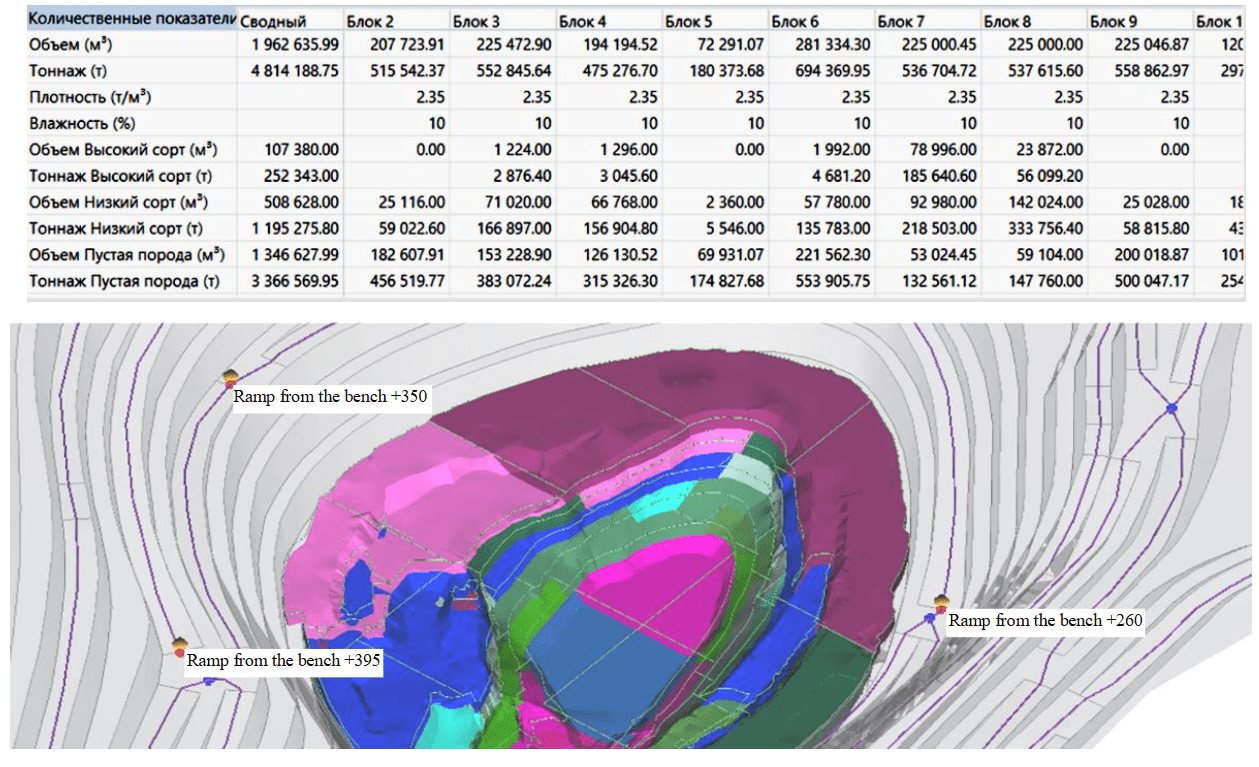This screenshot has height=767, width=1259.
Task: Click the "Ramp from the bench +395" label
Action: [283, 660]
